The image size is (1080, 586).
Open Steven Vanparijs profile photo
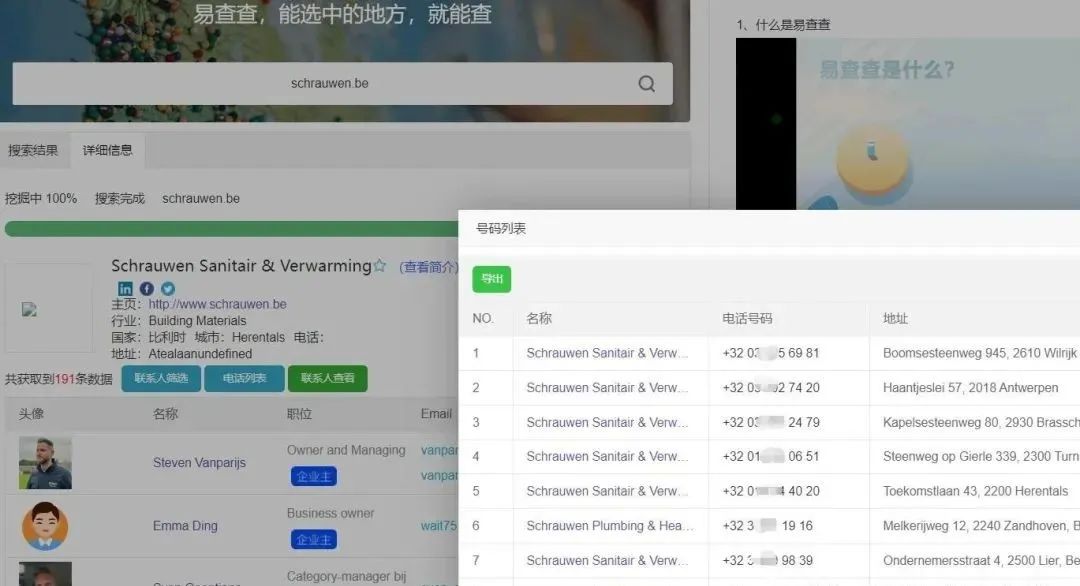pyautogui.click(x=45, y=463)
